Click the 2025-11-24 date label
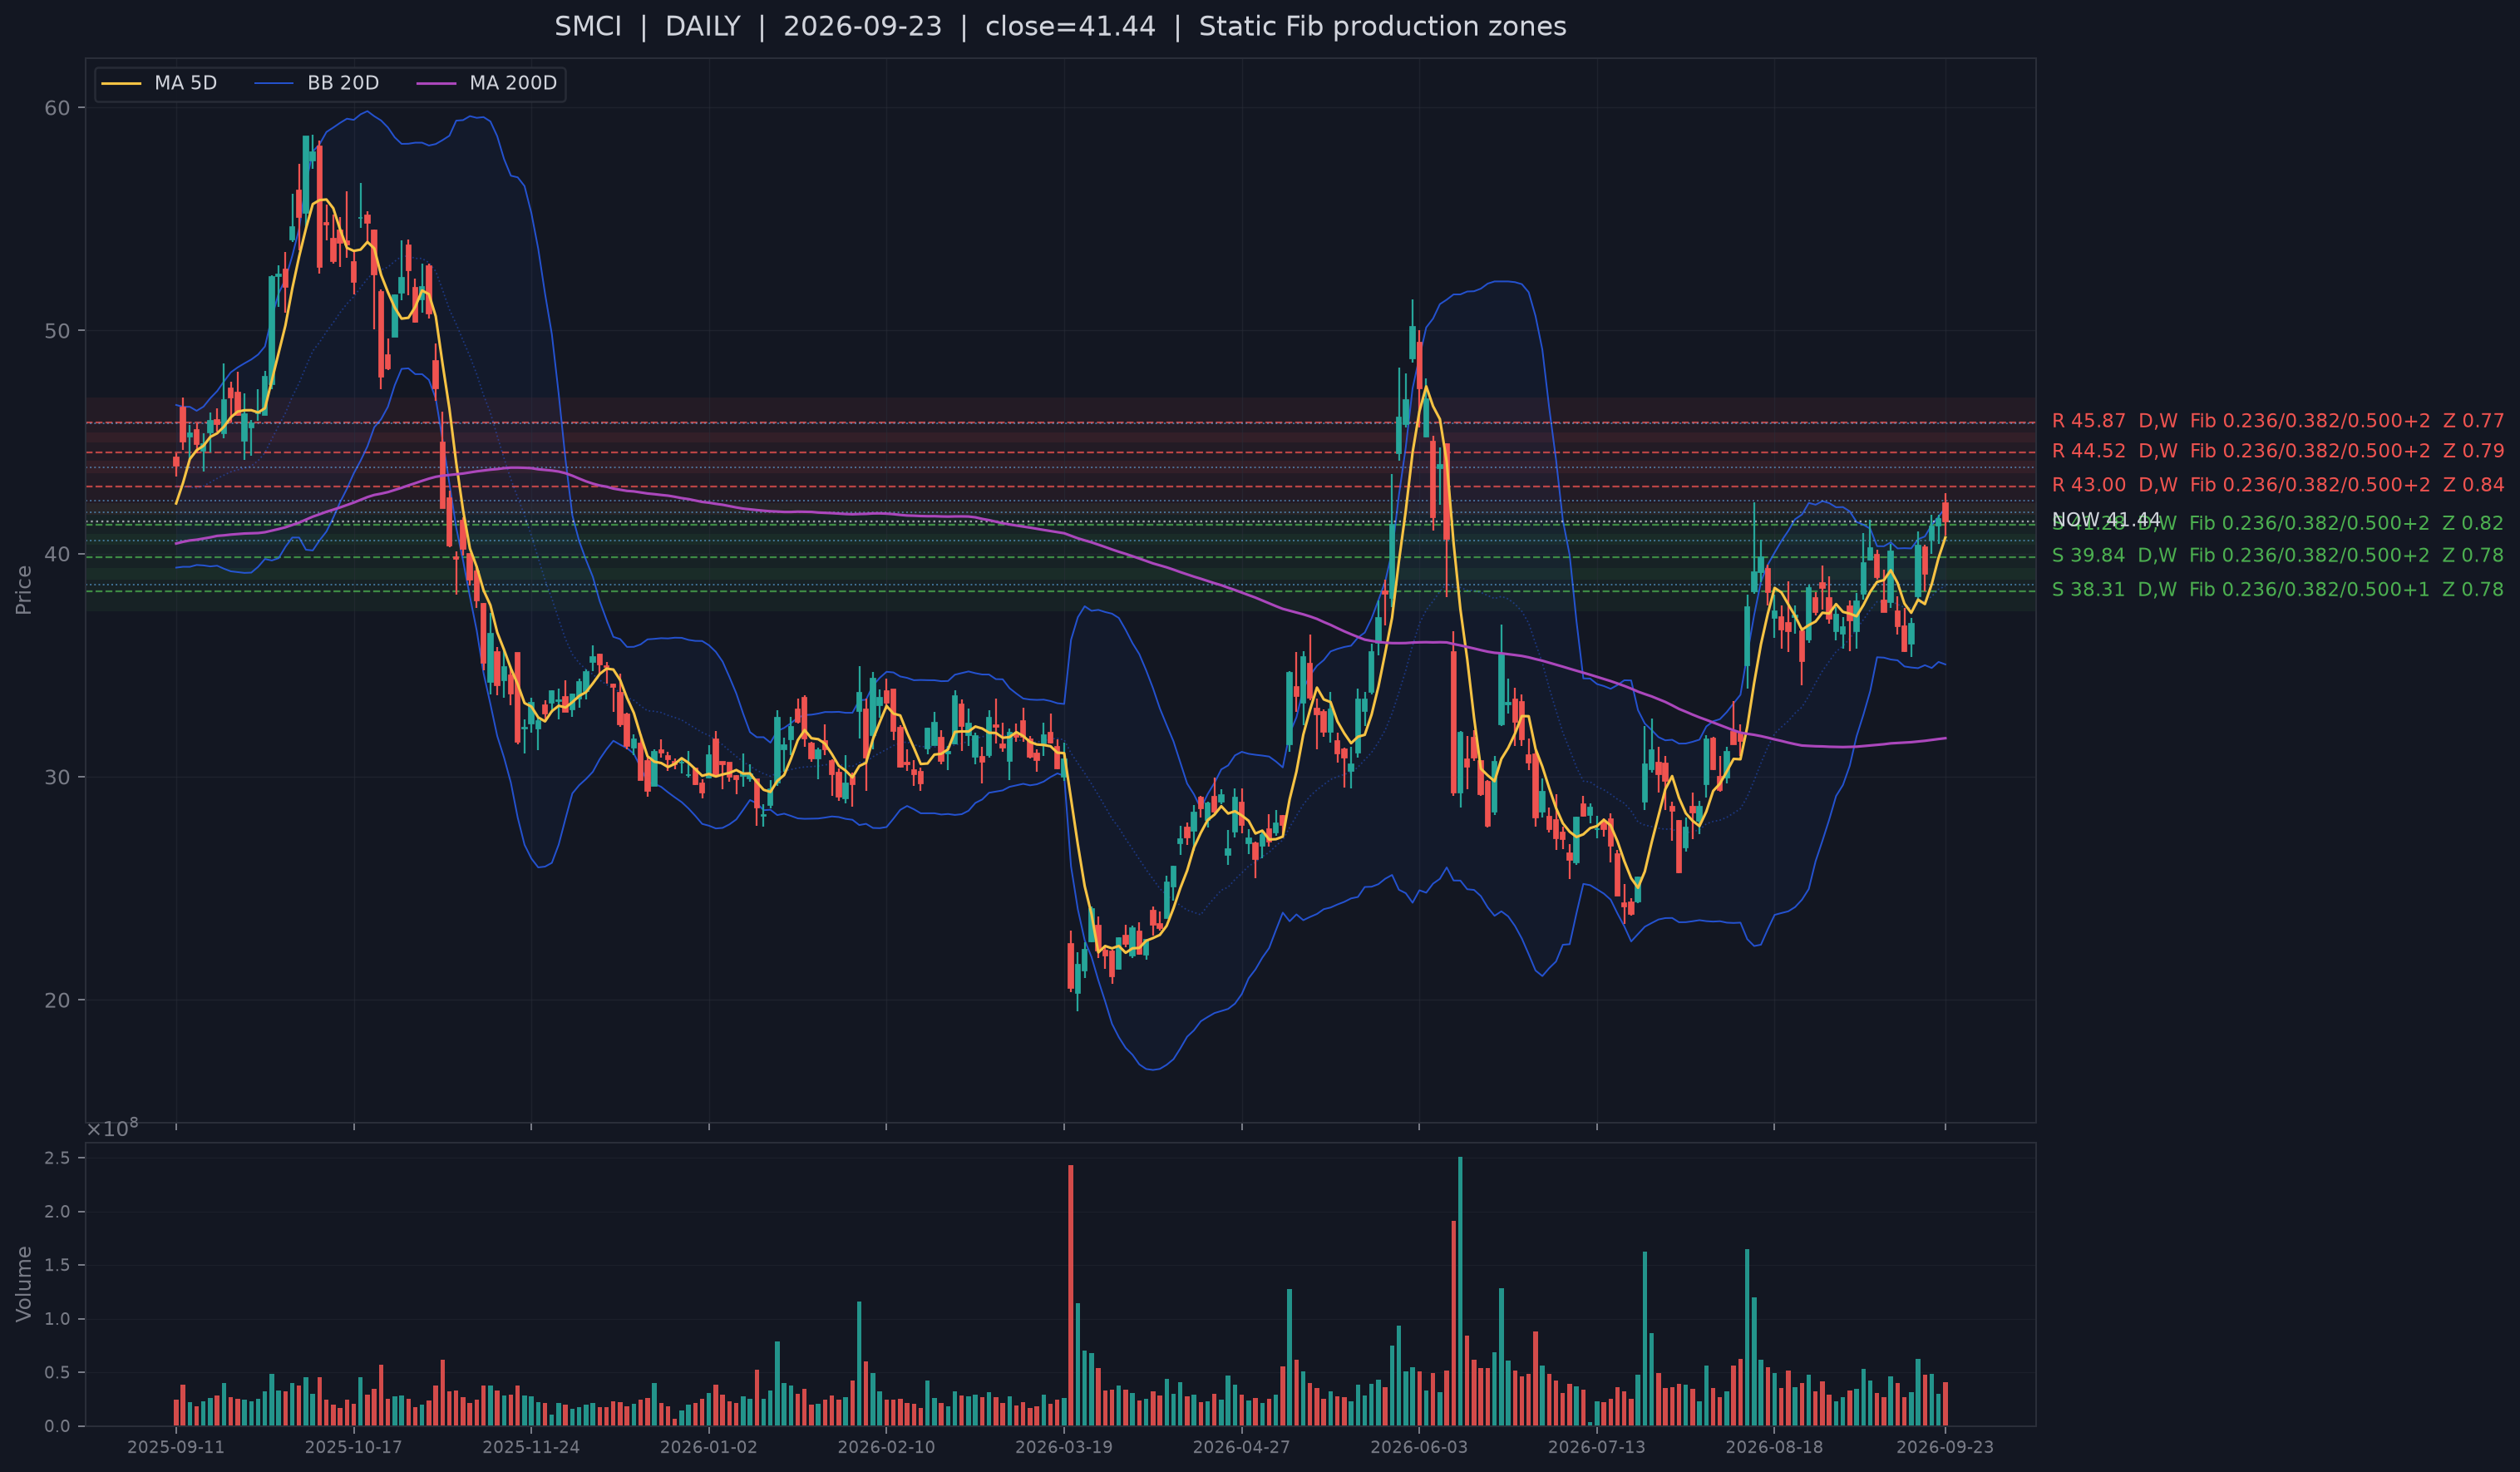The width and height of the screenshot is (2520, 1472). coord(531,1447)
